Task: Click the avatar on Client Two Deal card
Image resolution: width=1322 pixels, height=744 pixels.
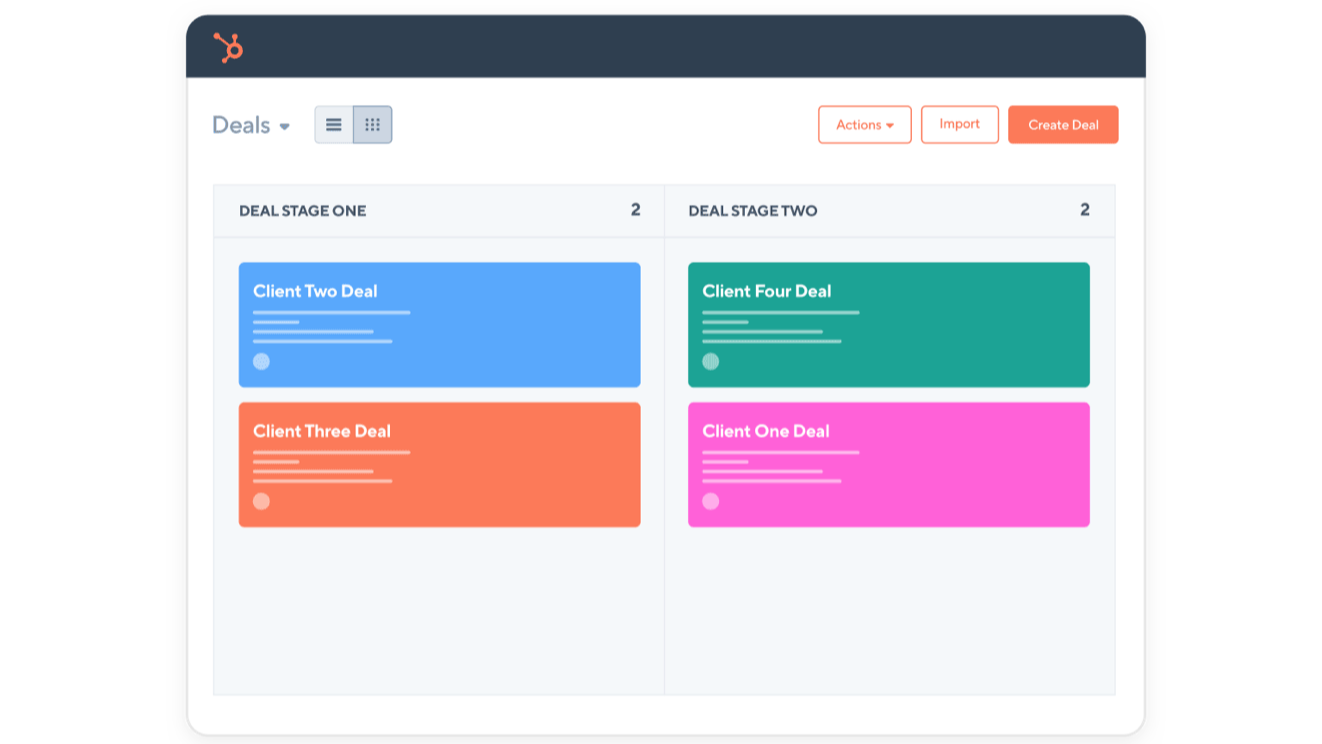Action: (262, 362)
